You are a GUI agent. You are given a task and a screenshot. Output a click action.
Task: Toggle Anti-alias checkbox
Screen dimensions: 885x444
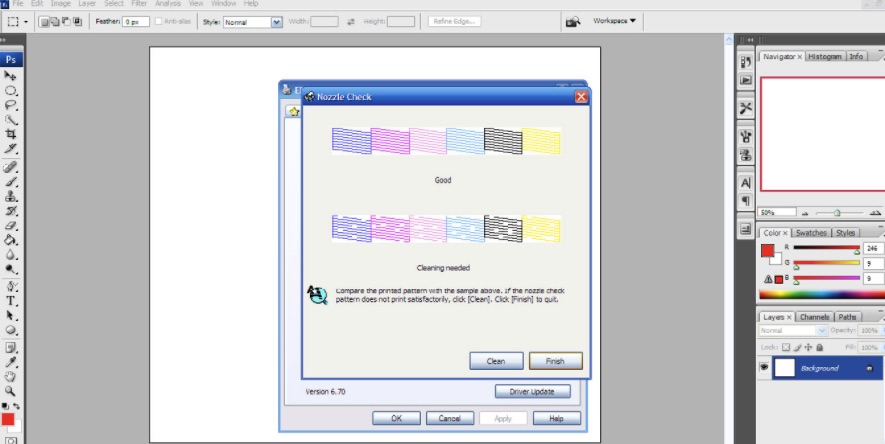pos(159,21)
